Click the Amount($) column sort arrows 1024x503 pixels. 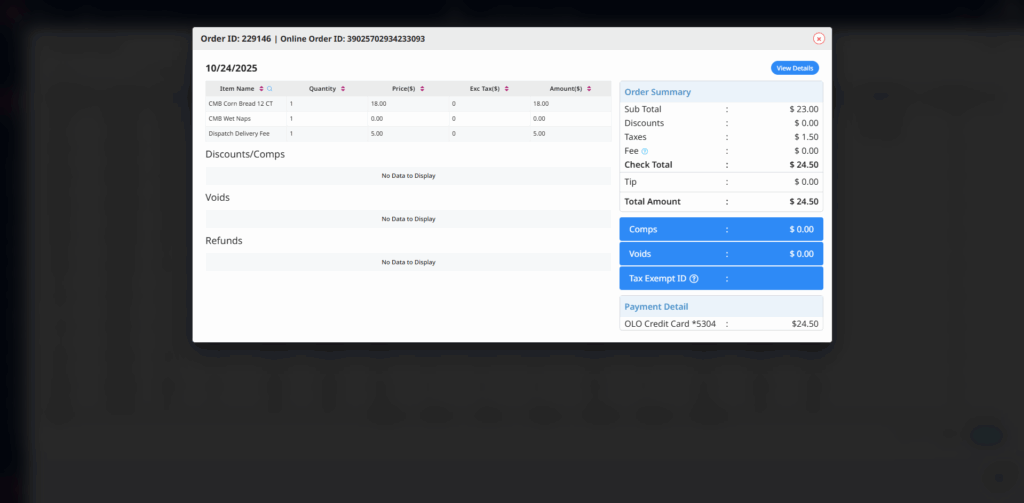point(591,89)
